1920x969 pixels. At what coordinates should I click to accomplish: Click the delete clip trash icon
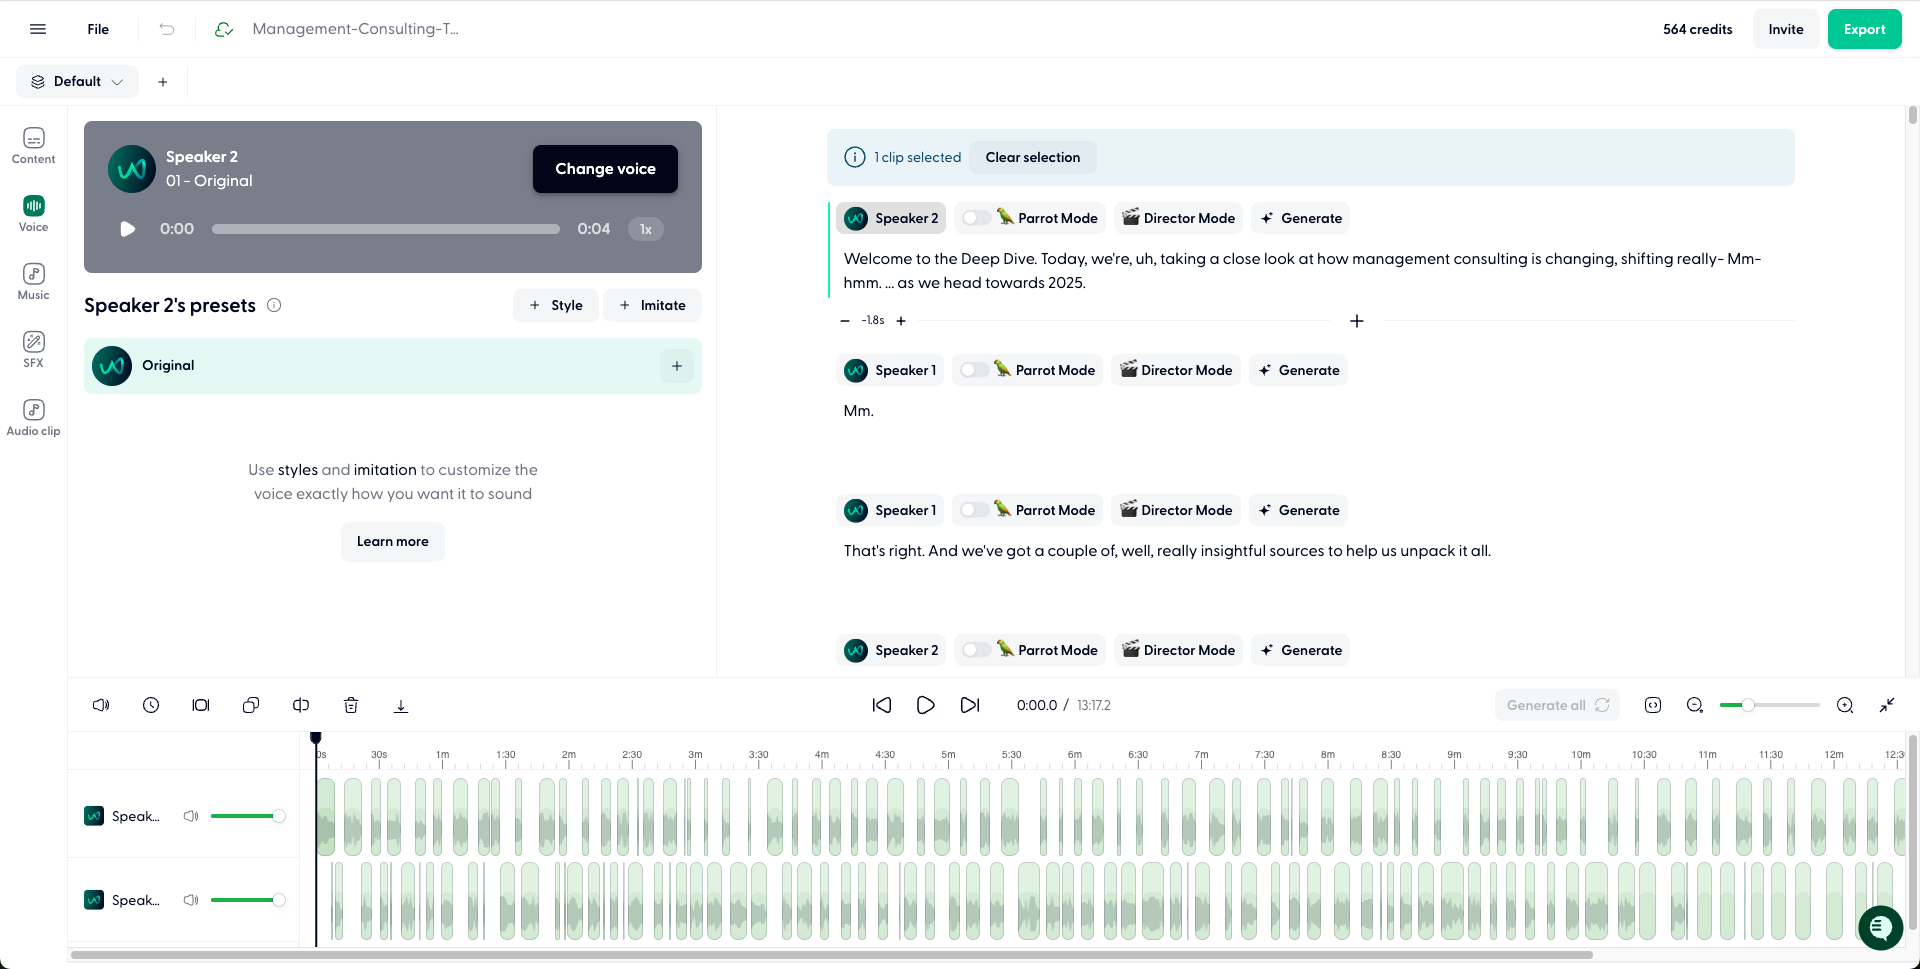pyautogui.click(x=351, y=705)
